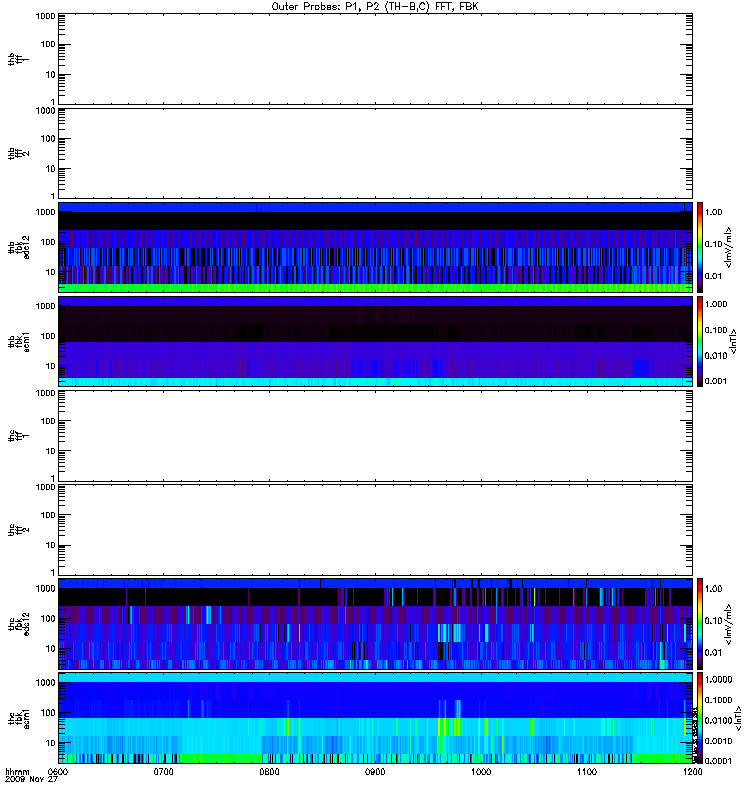Click the 'hhmm' axis format label
The image size is (750, 800).
point(17,772)
